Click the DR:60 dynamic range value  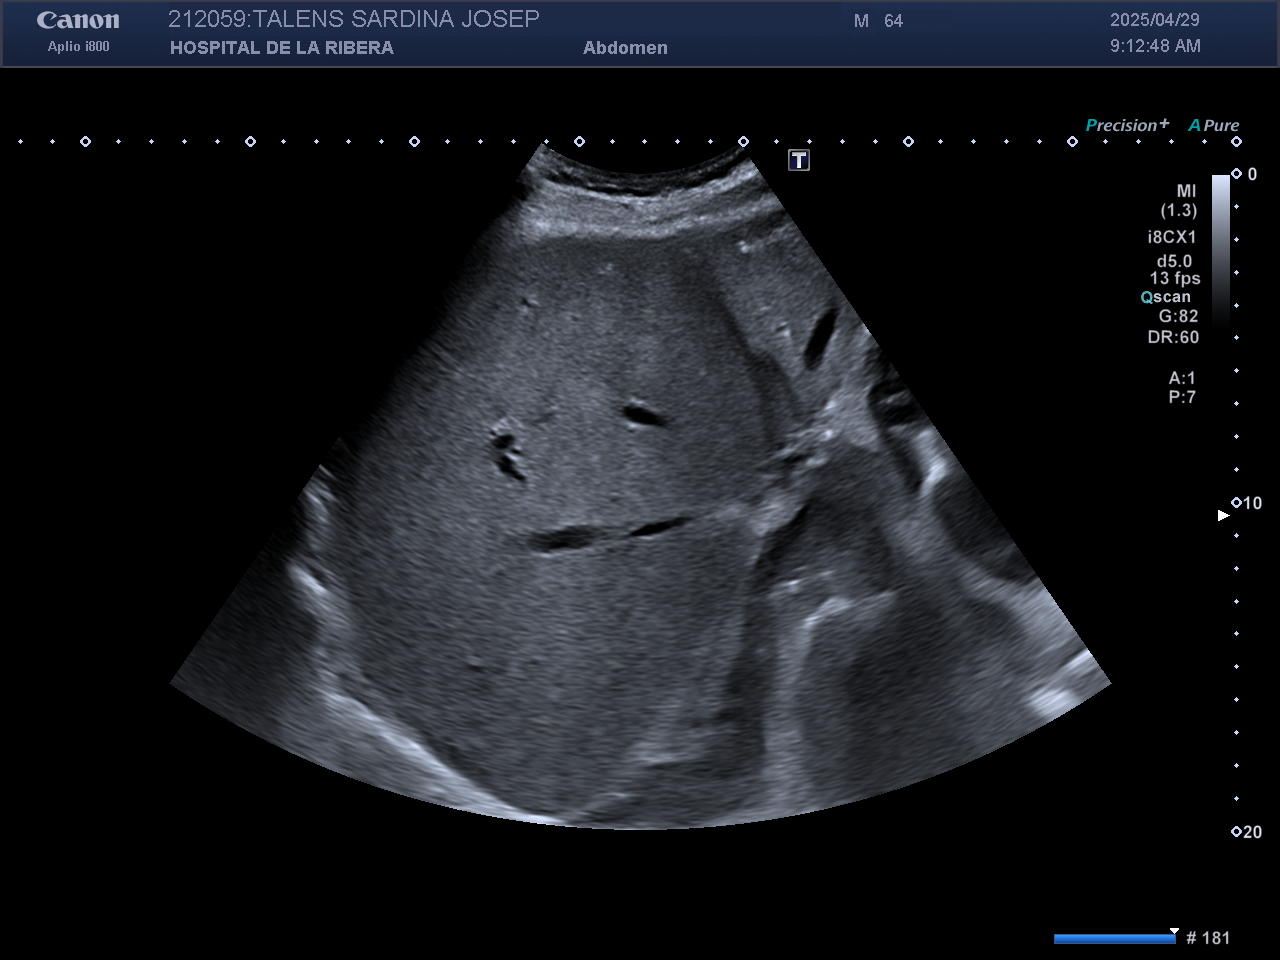pyautogui.click(x=1173, y=337)
